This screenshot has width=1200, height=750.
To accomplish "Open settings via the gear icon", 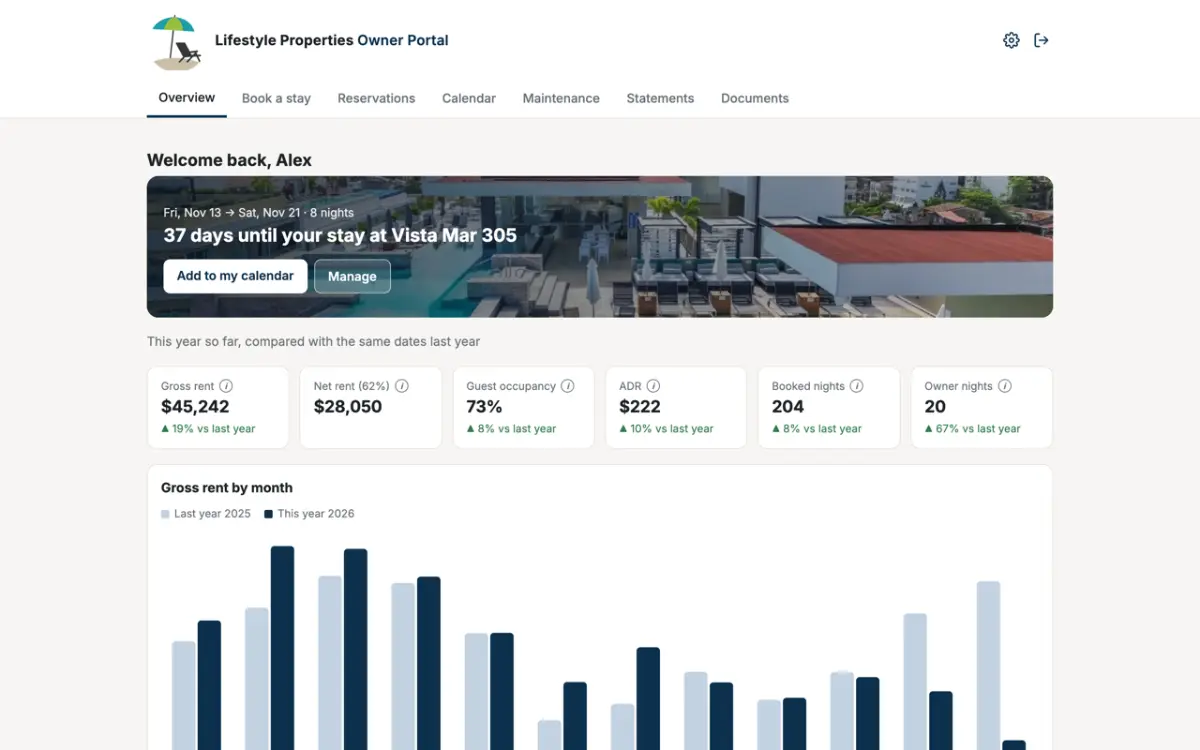I will click(x=1011, y=40).
